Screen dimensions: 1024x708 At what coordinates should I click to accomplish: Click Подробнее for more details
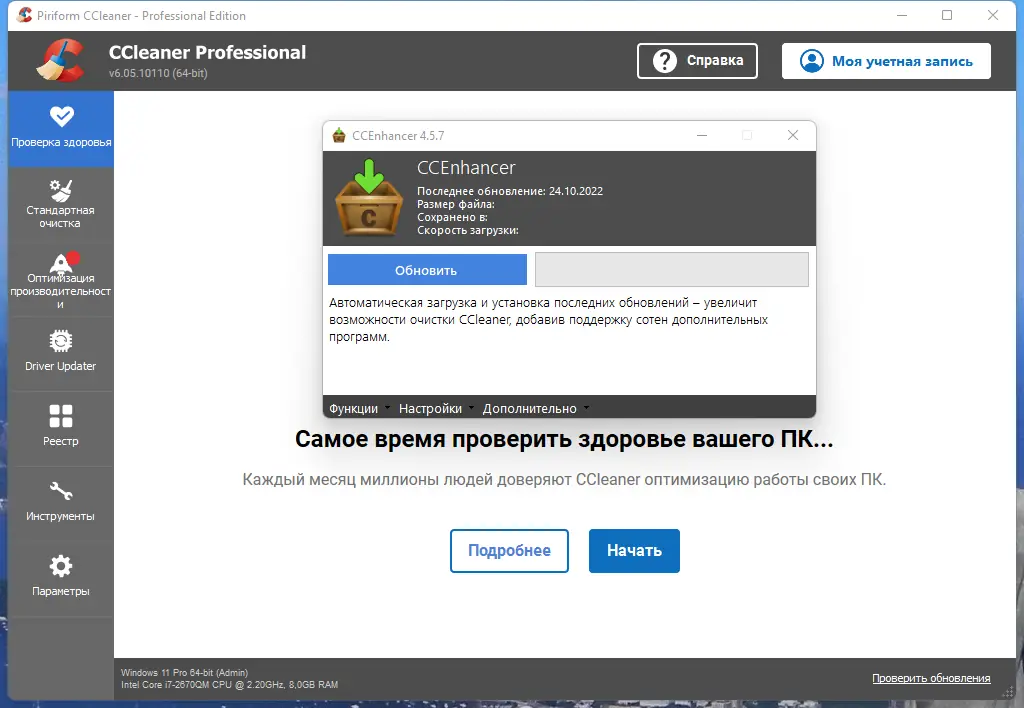point(509,550)
